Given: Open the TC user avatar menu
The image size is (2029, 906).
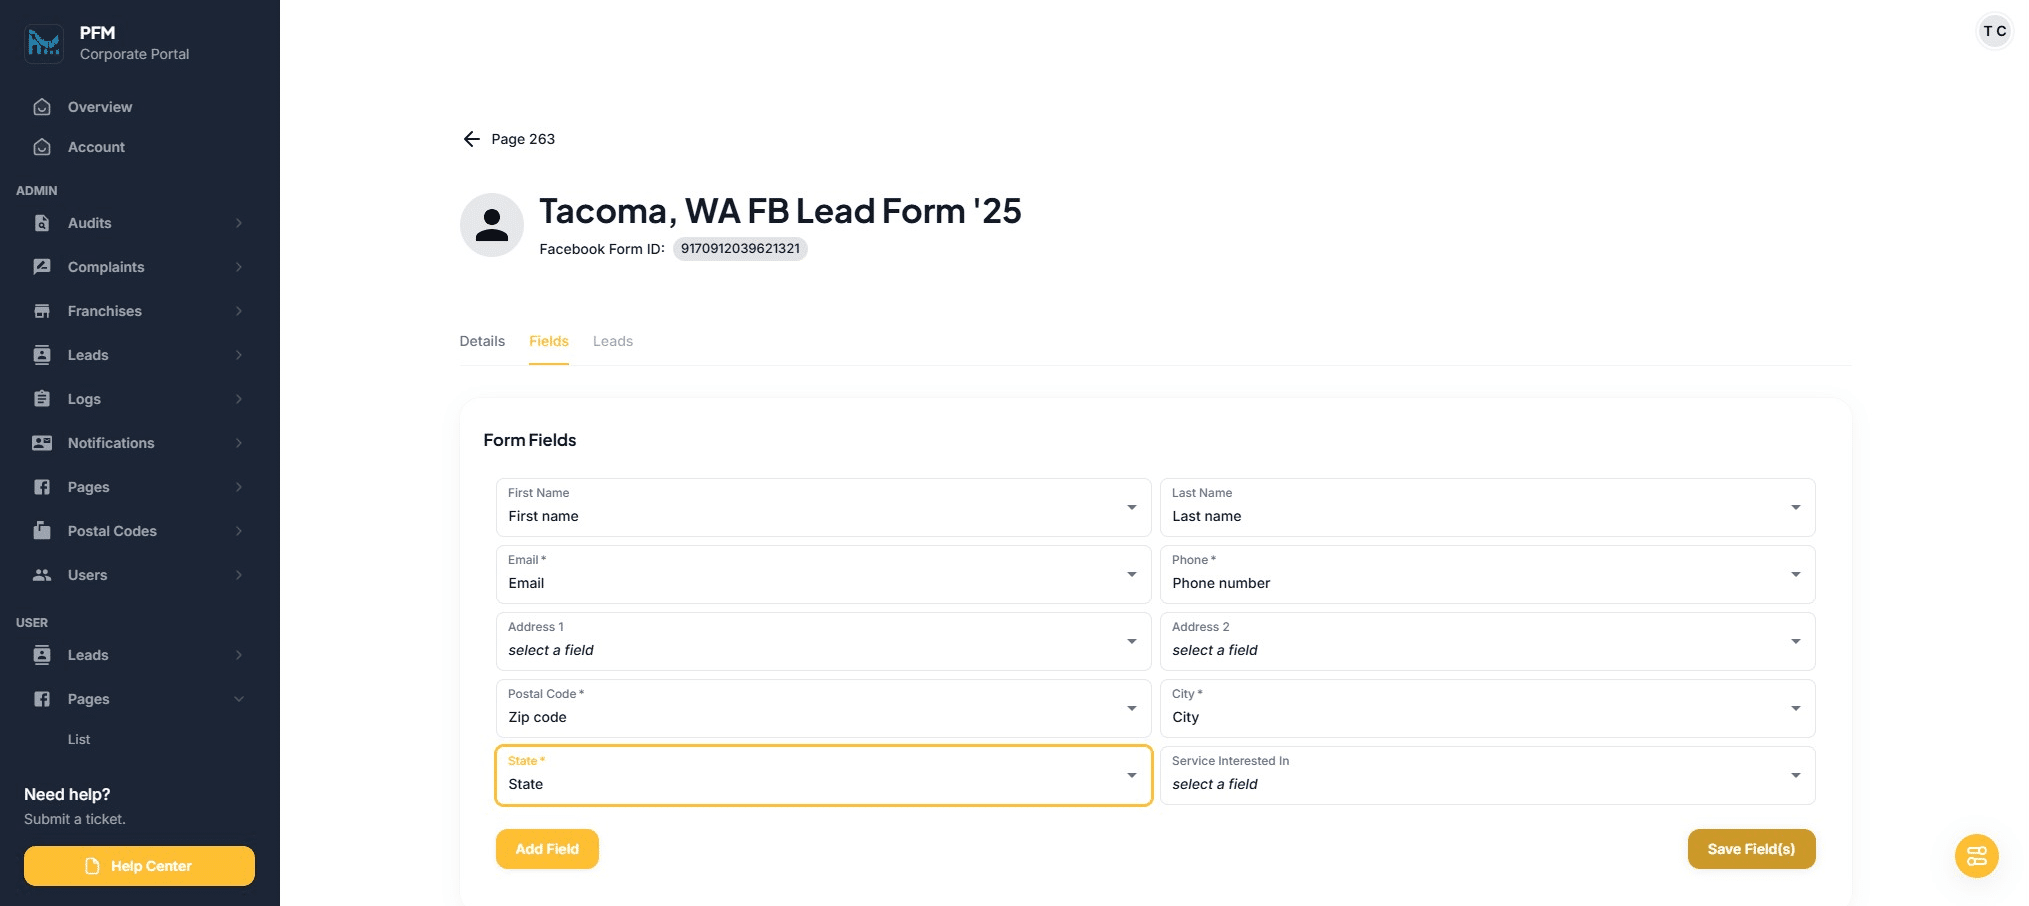Looking at the screenshot, I should [x=1994, y=31].
